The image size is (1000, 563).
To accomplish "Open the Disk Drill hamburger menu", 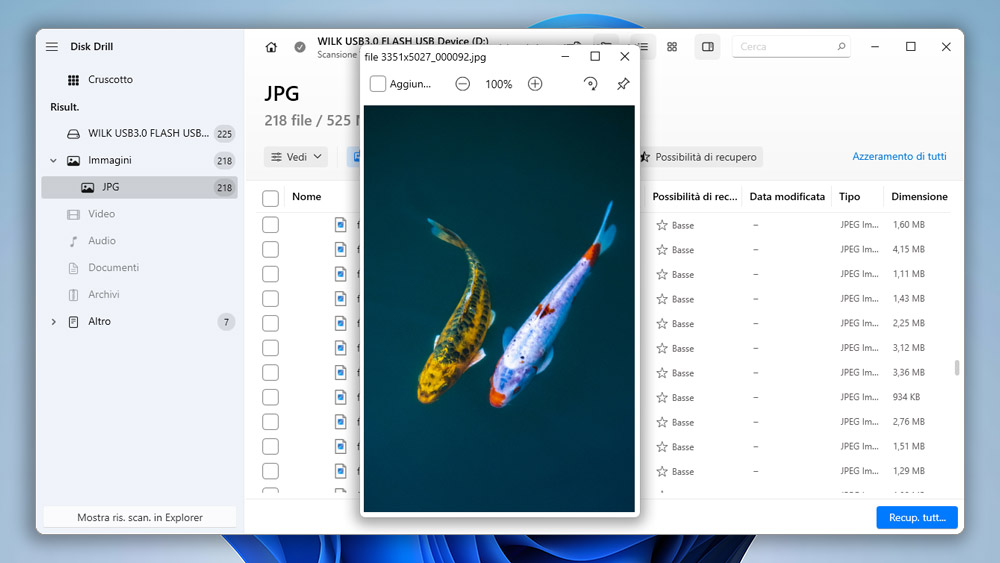I will [x=52, y=47].
